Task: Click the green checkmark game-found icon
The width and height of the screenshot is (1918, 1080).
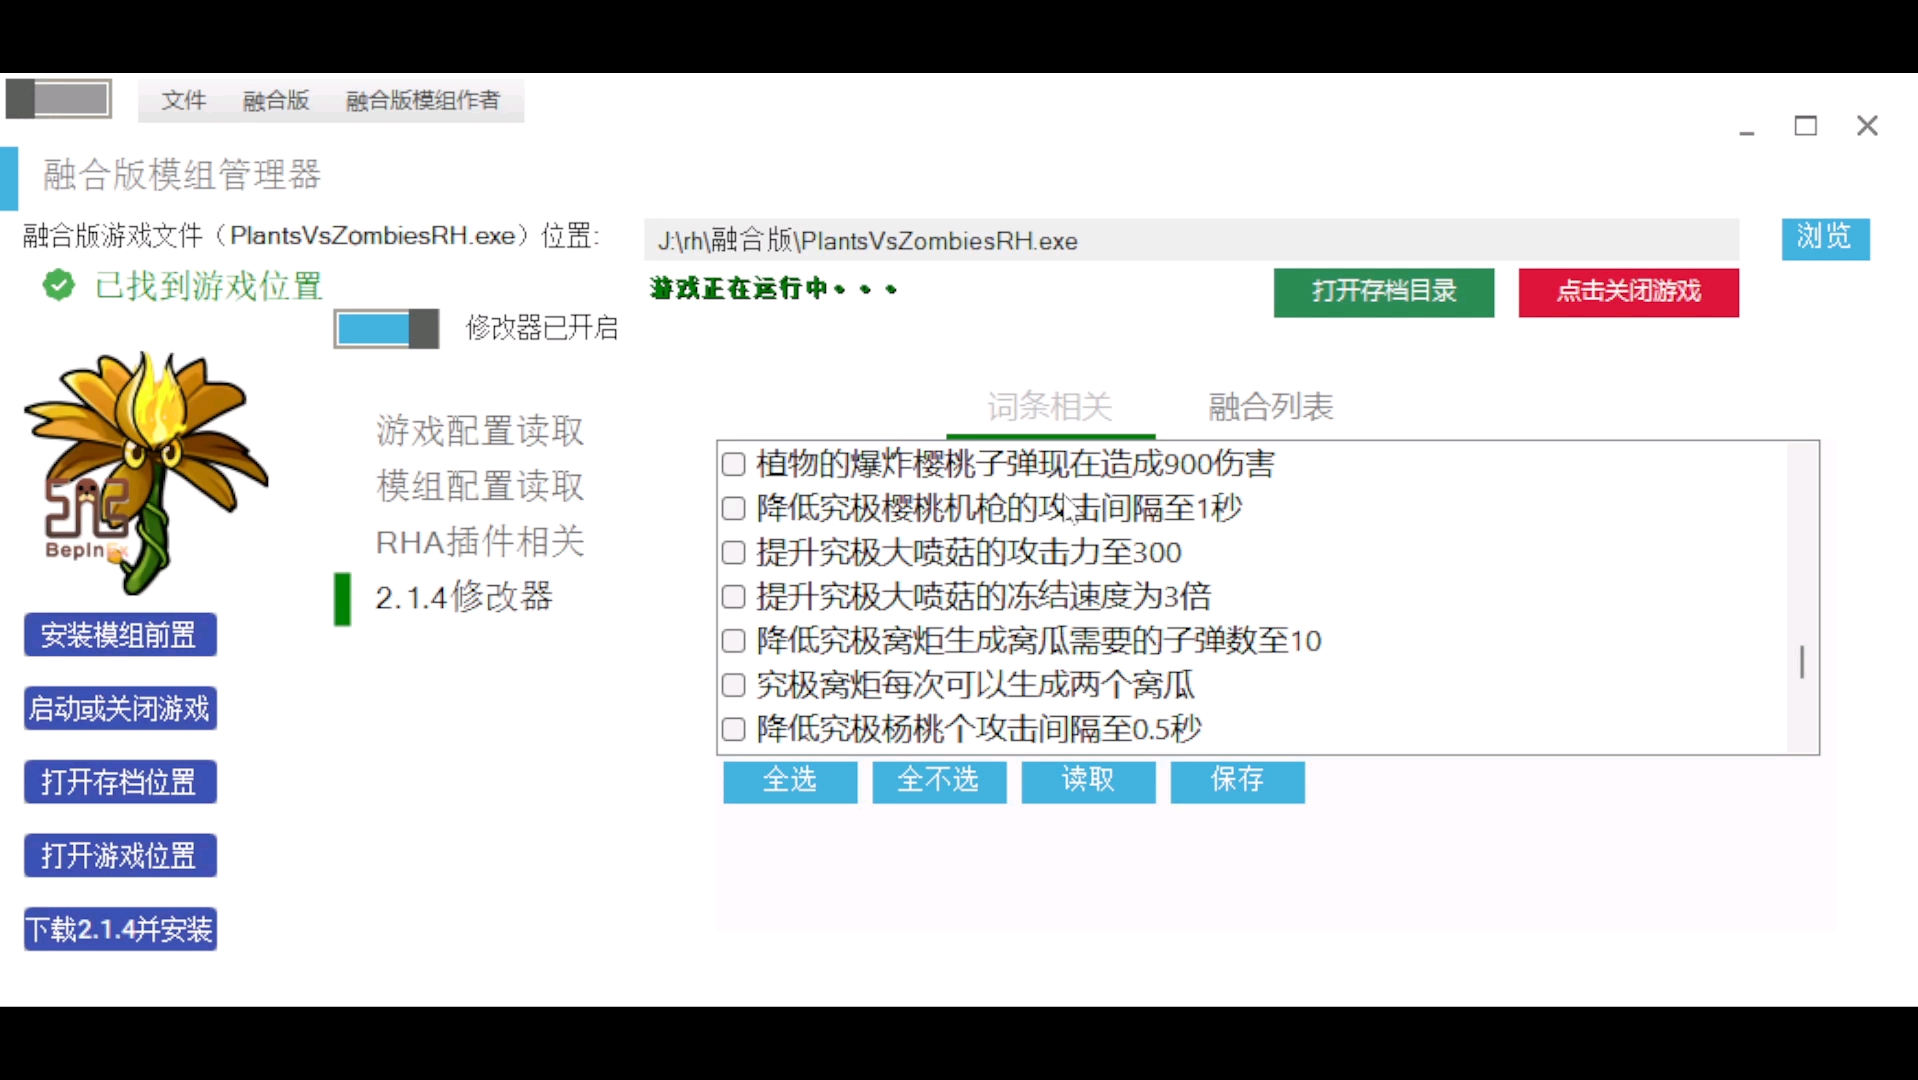Action: 59,286
